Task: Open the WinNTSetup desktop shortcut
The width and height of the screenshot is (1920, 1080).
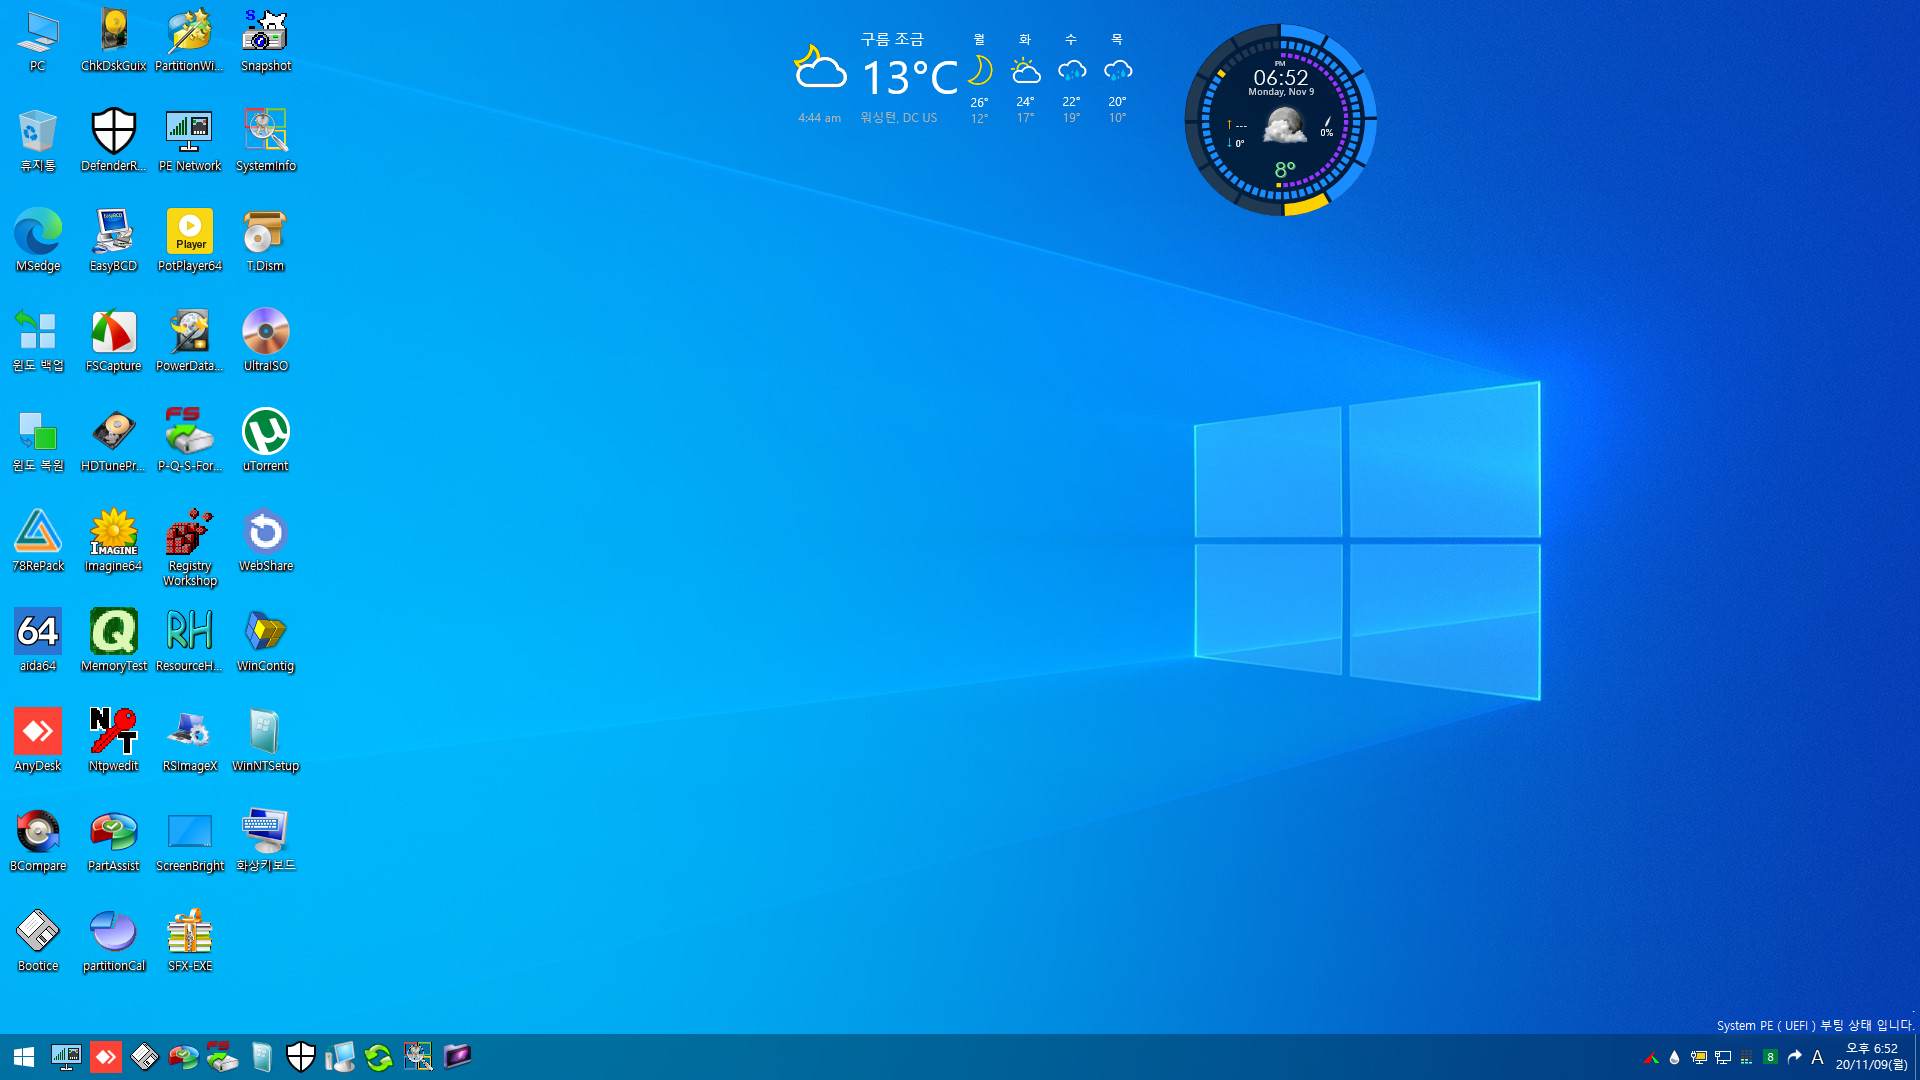Action: (266, 741)
